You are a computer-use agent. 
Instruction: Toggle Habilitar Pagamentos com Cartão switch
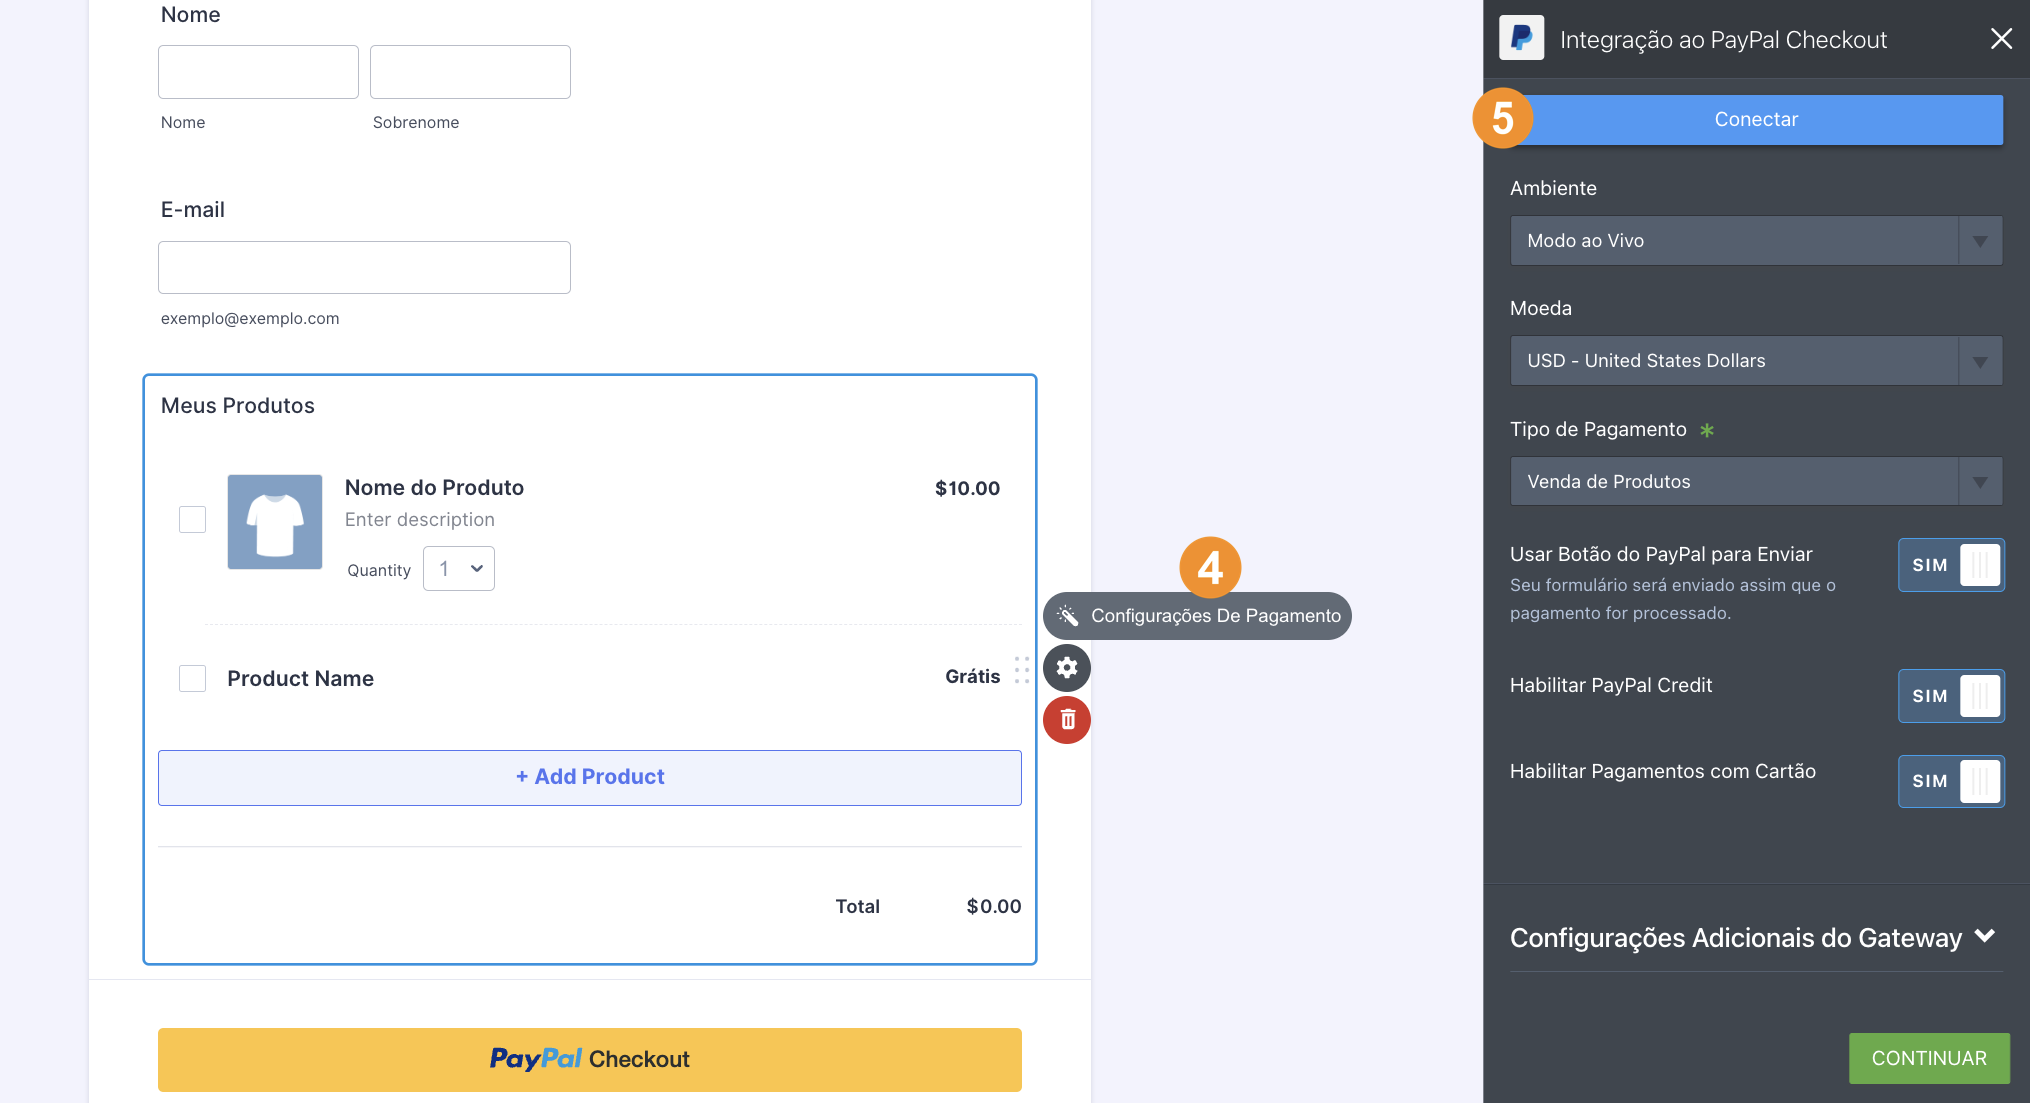pyautogui.click(x=1951, y=781)
